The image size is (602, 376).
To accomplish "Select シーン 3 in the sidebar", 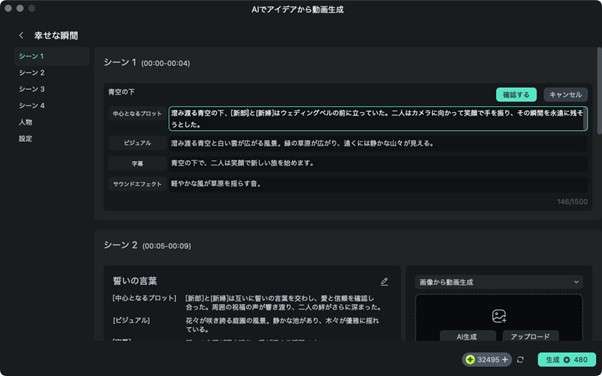I will tap(32, 89).
